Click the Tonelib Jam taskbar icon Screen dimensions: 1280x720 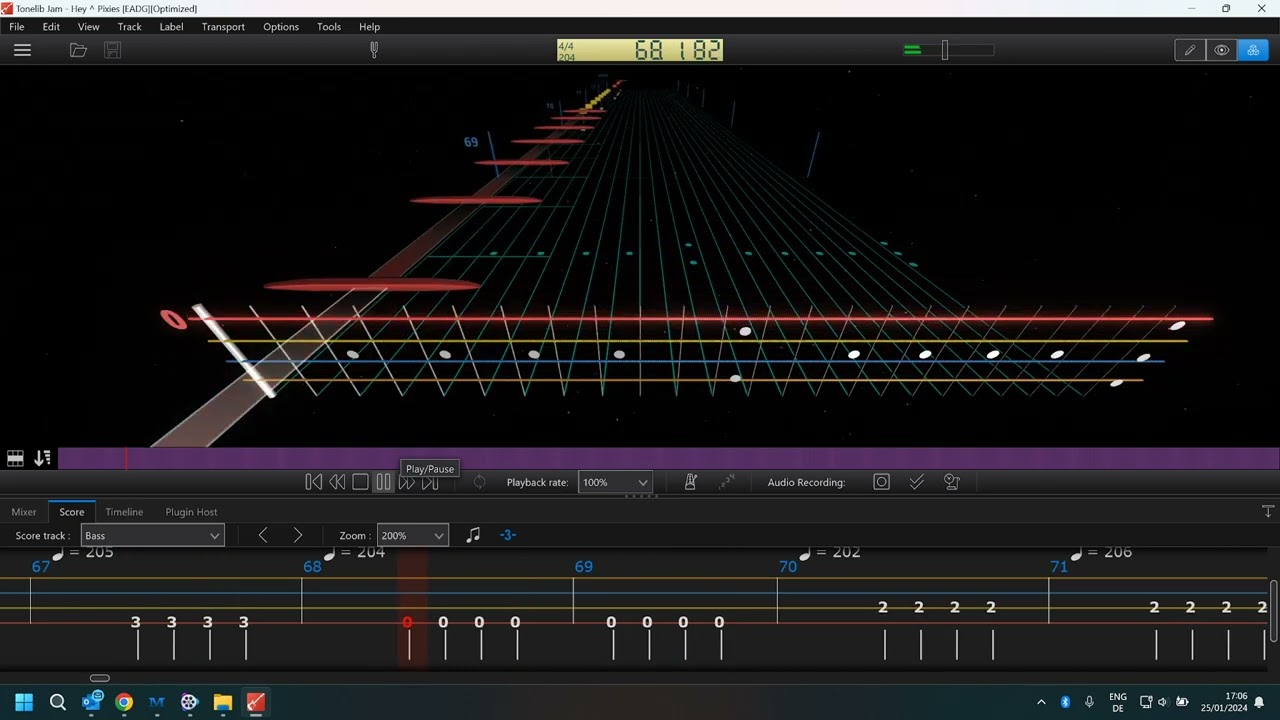[x=256, y=702]
